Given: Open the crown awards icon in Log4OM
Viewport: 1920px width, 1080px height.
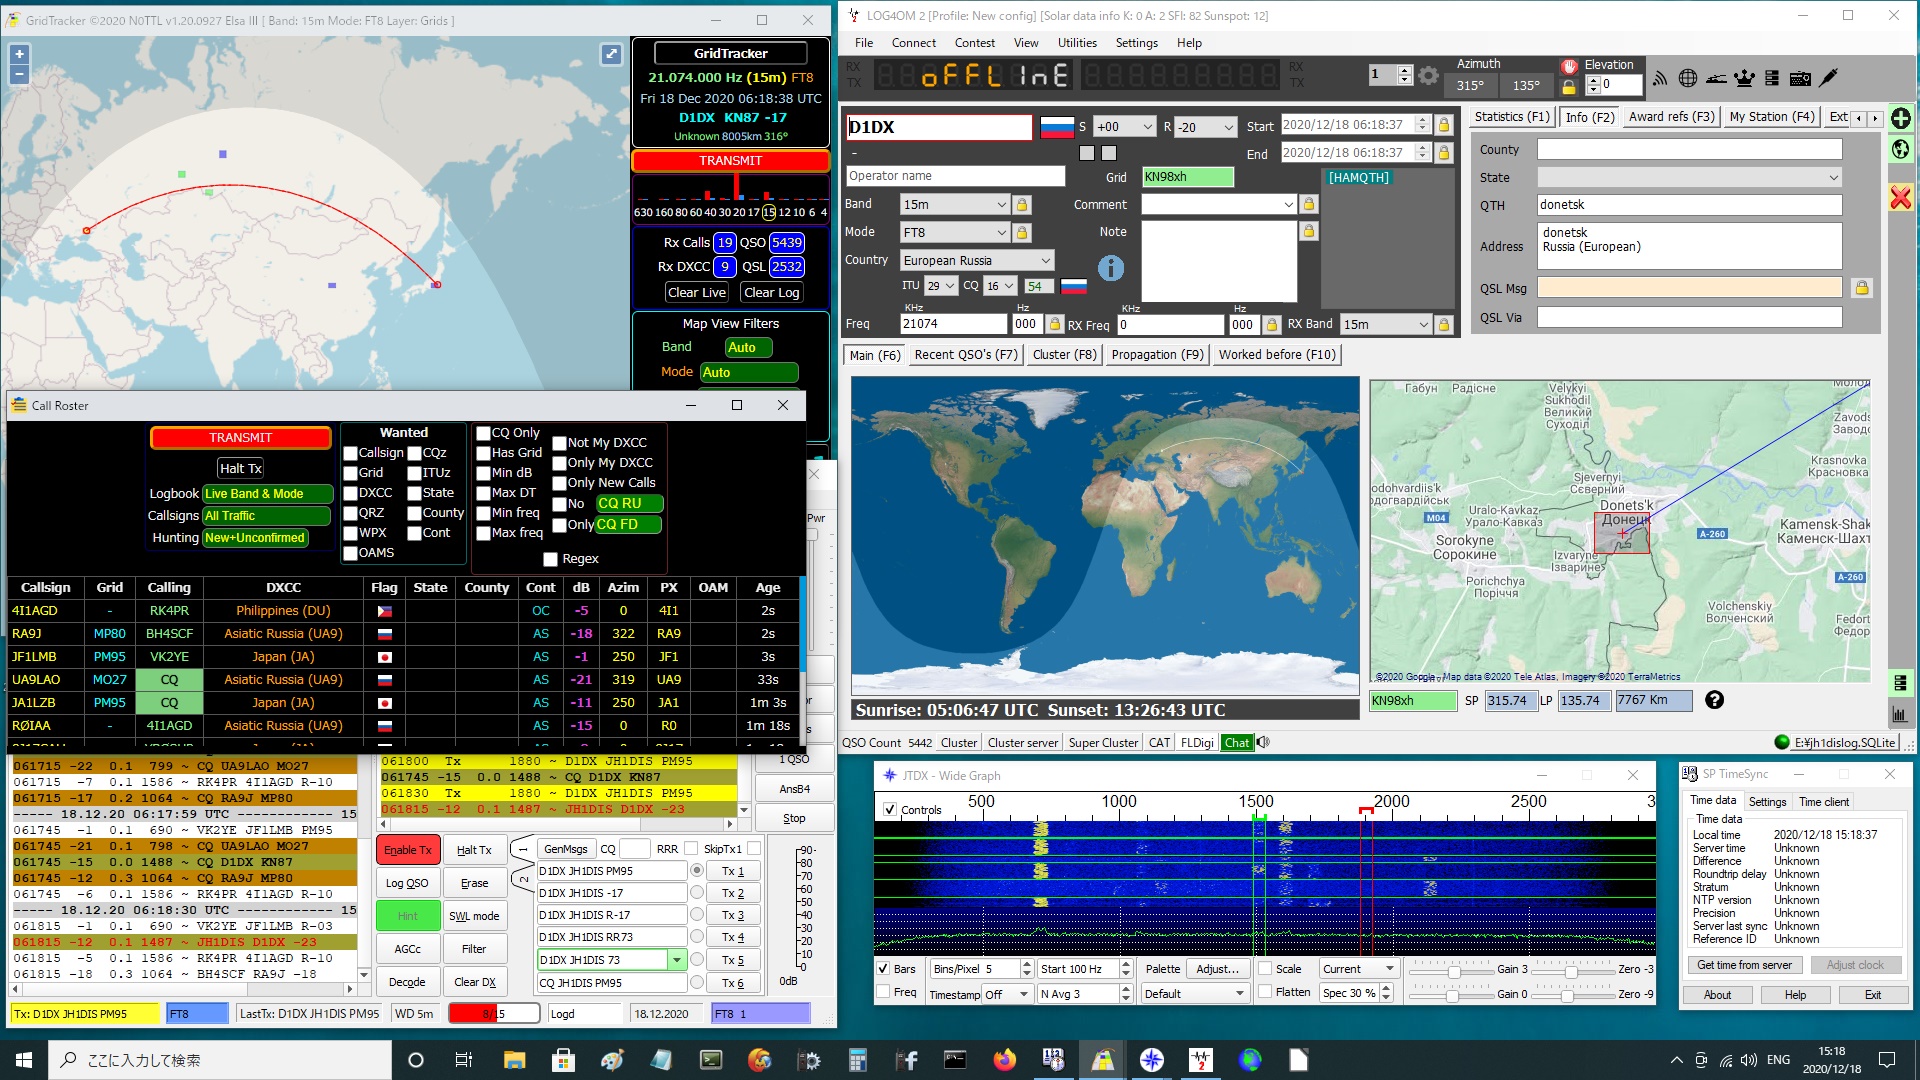Looking at the screenshot, I should (x=1744, y=78).
